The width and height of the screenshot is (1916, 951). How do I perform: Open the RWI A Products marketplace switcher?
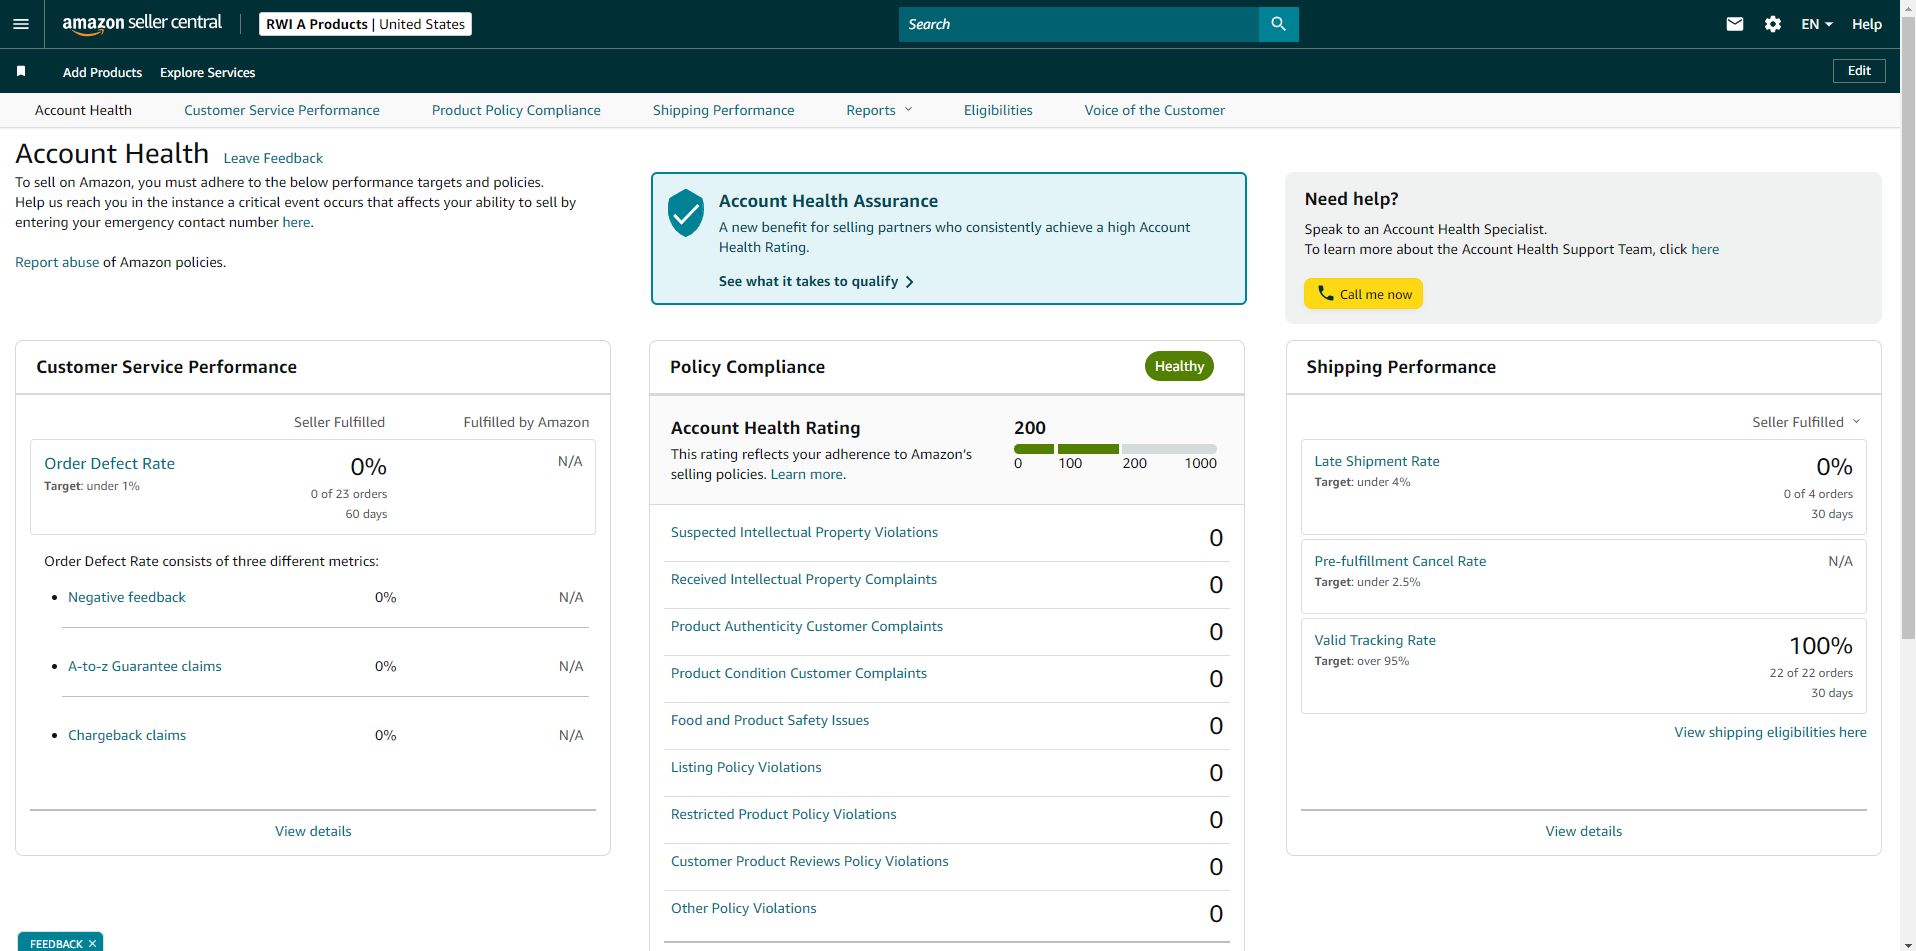365,24
